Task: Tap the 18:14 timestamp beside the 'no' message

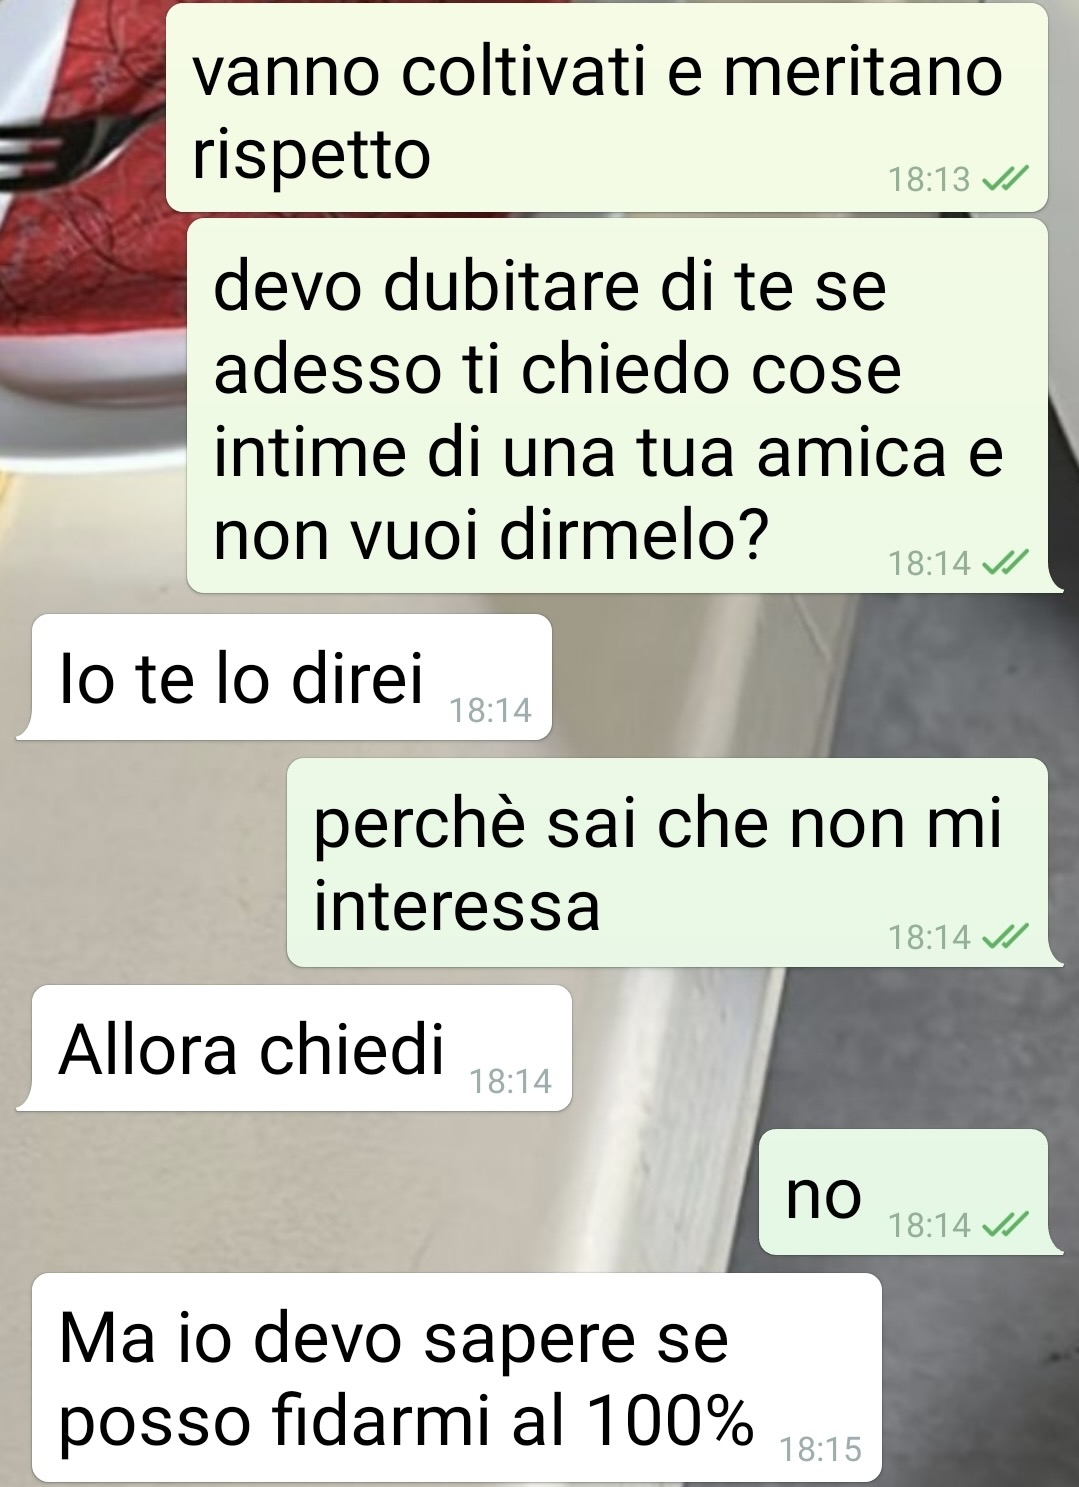Action: (x=929, y=1225)
